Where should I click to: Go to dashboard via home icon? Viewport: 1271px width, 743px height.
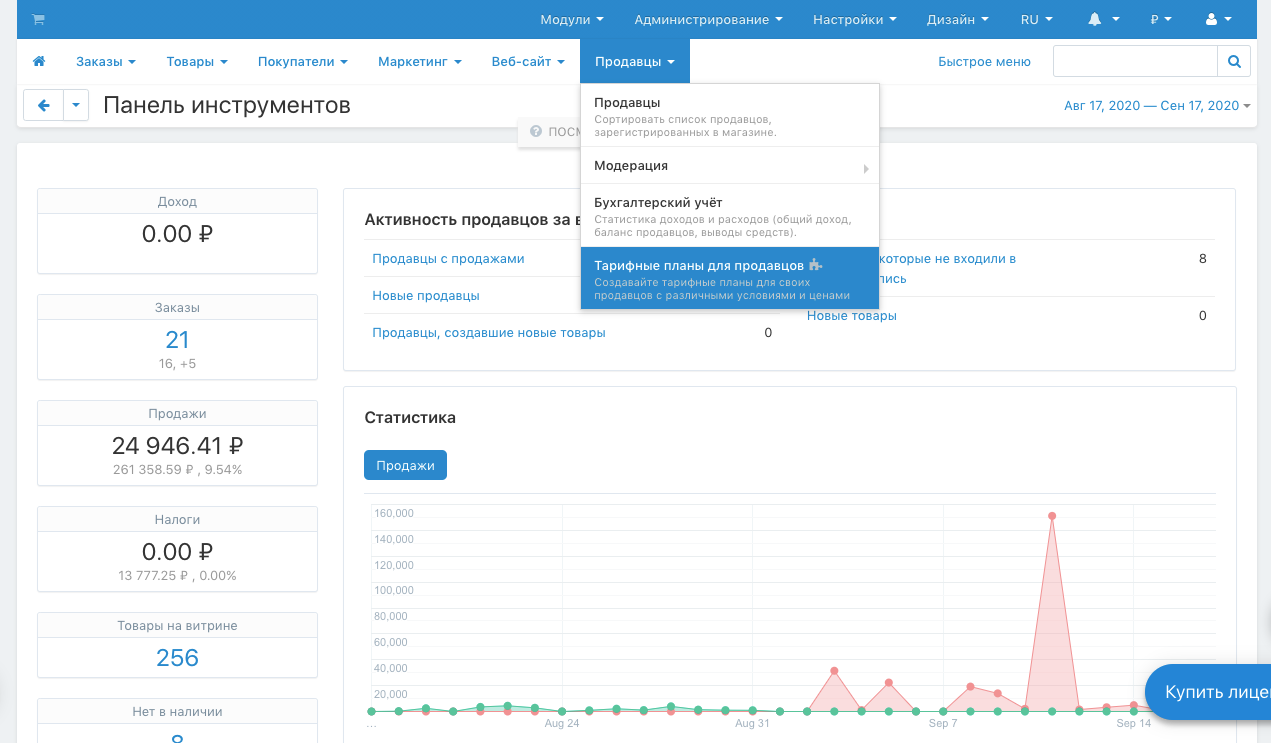[x=39, y=62]
